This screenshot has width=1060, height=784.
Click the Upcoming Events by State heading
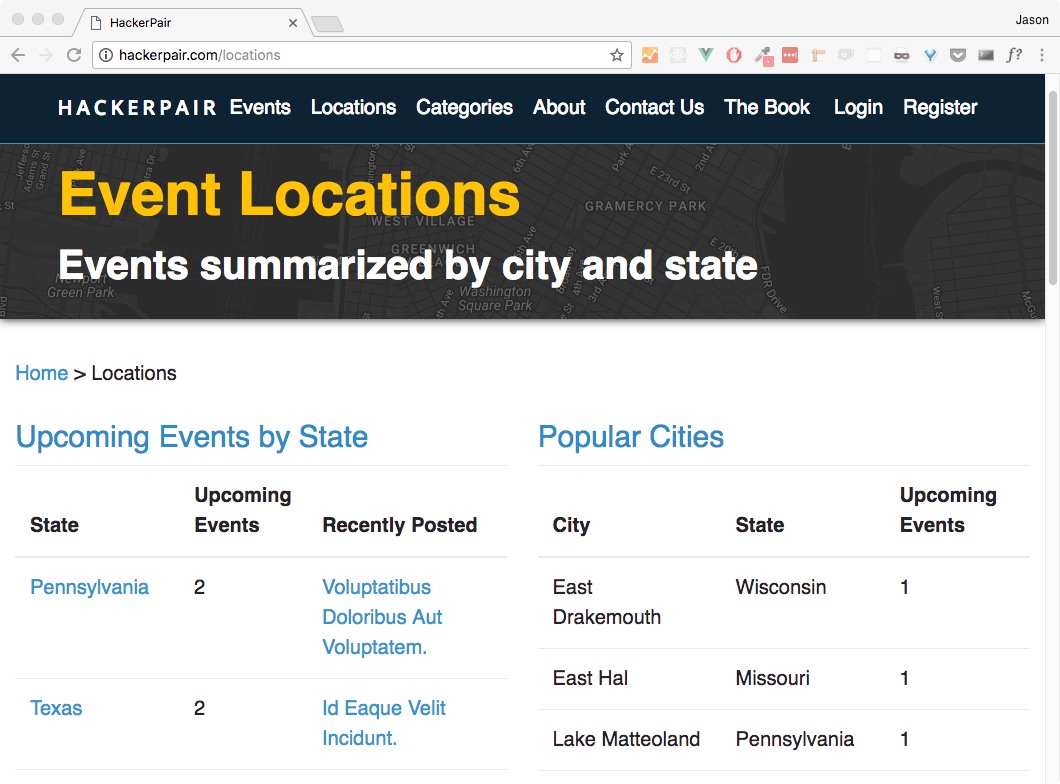pos(192,437)
